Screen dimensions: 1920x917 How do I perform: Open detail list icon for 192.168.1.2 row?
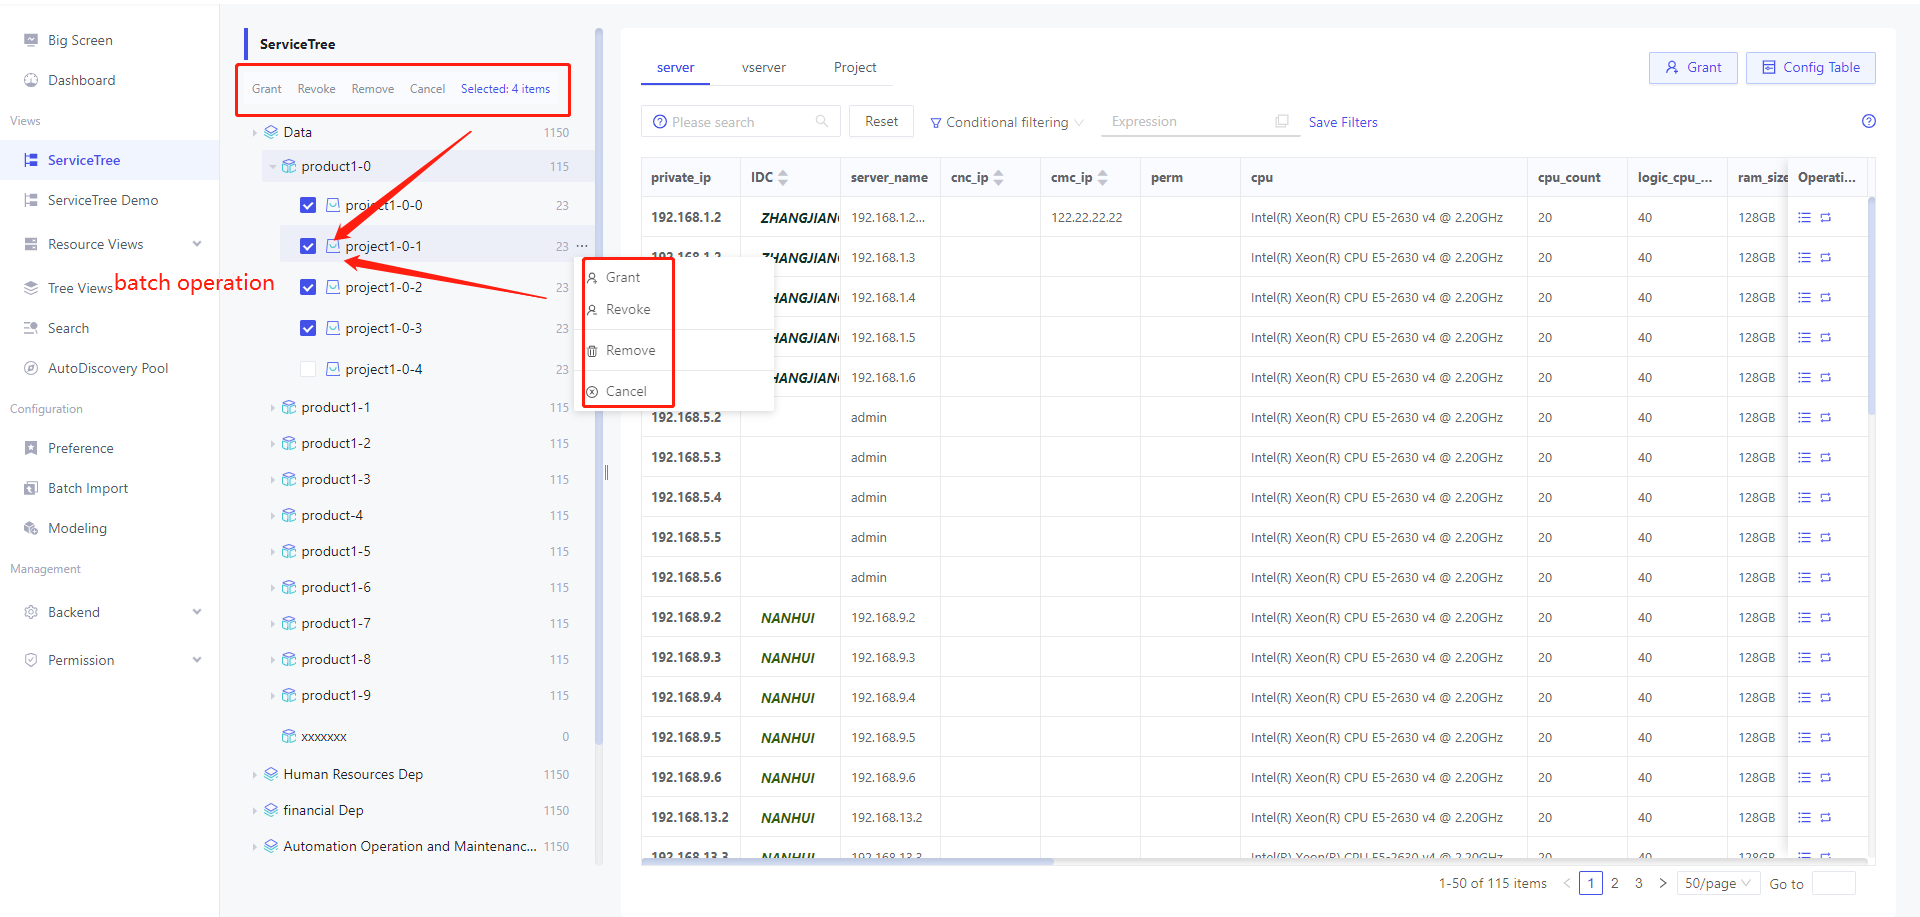coord(1804,217)
